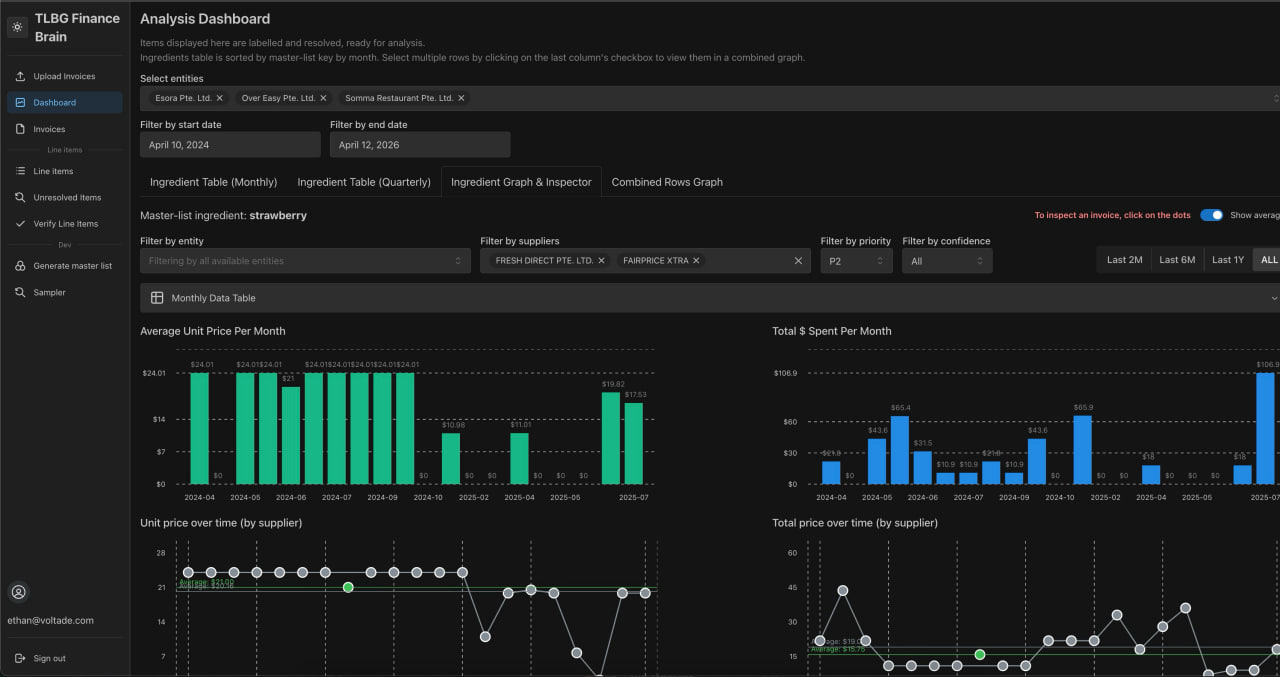
Task: Open Sampler via its search icon
Action: coord(22,292)
